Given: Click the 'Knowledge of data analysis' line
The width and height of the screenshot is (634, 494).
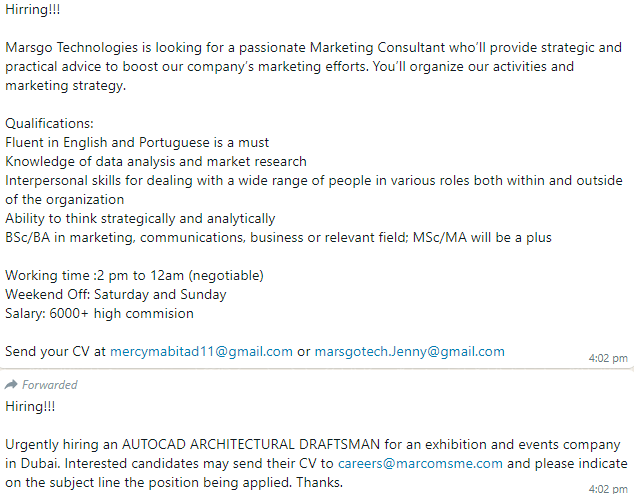Looking at the screenshot, I should pos(156,161).
